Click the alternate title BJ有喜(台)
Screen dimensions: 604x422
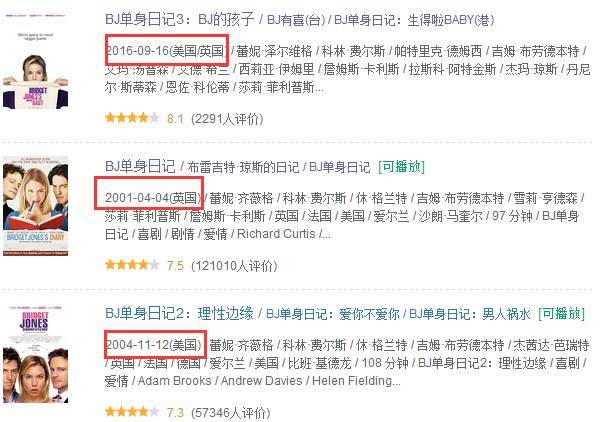296,20
